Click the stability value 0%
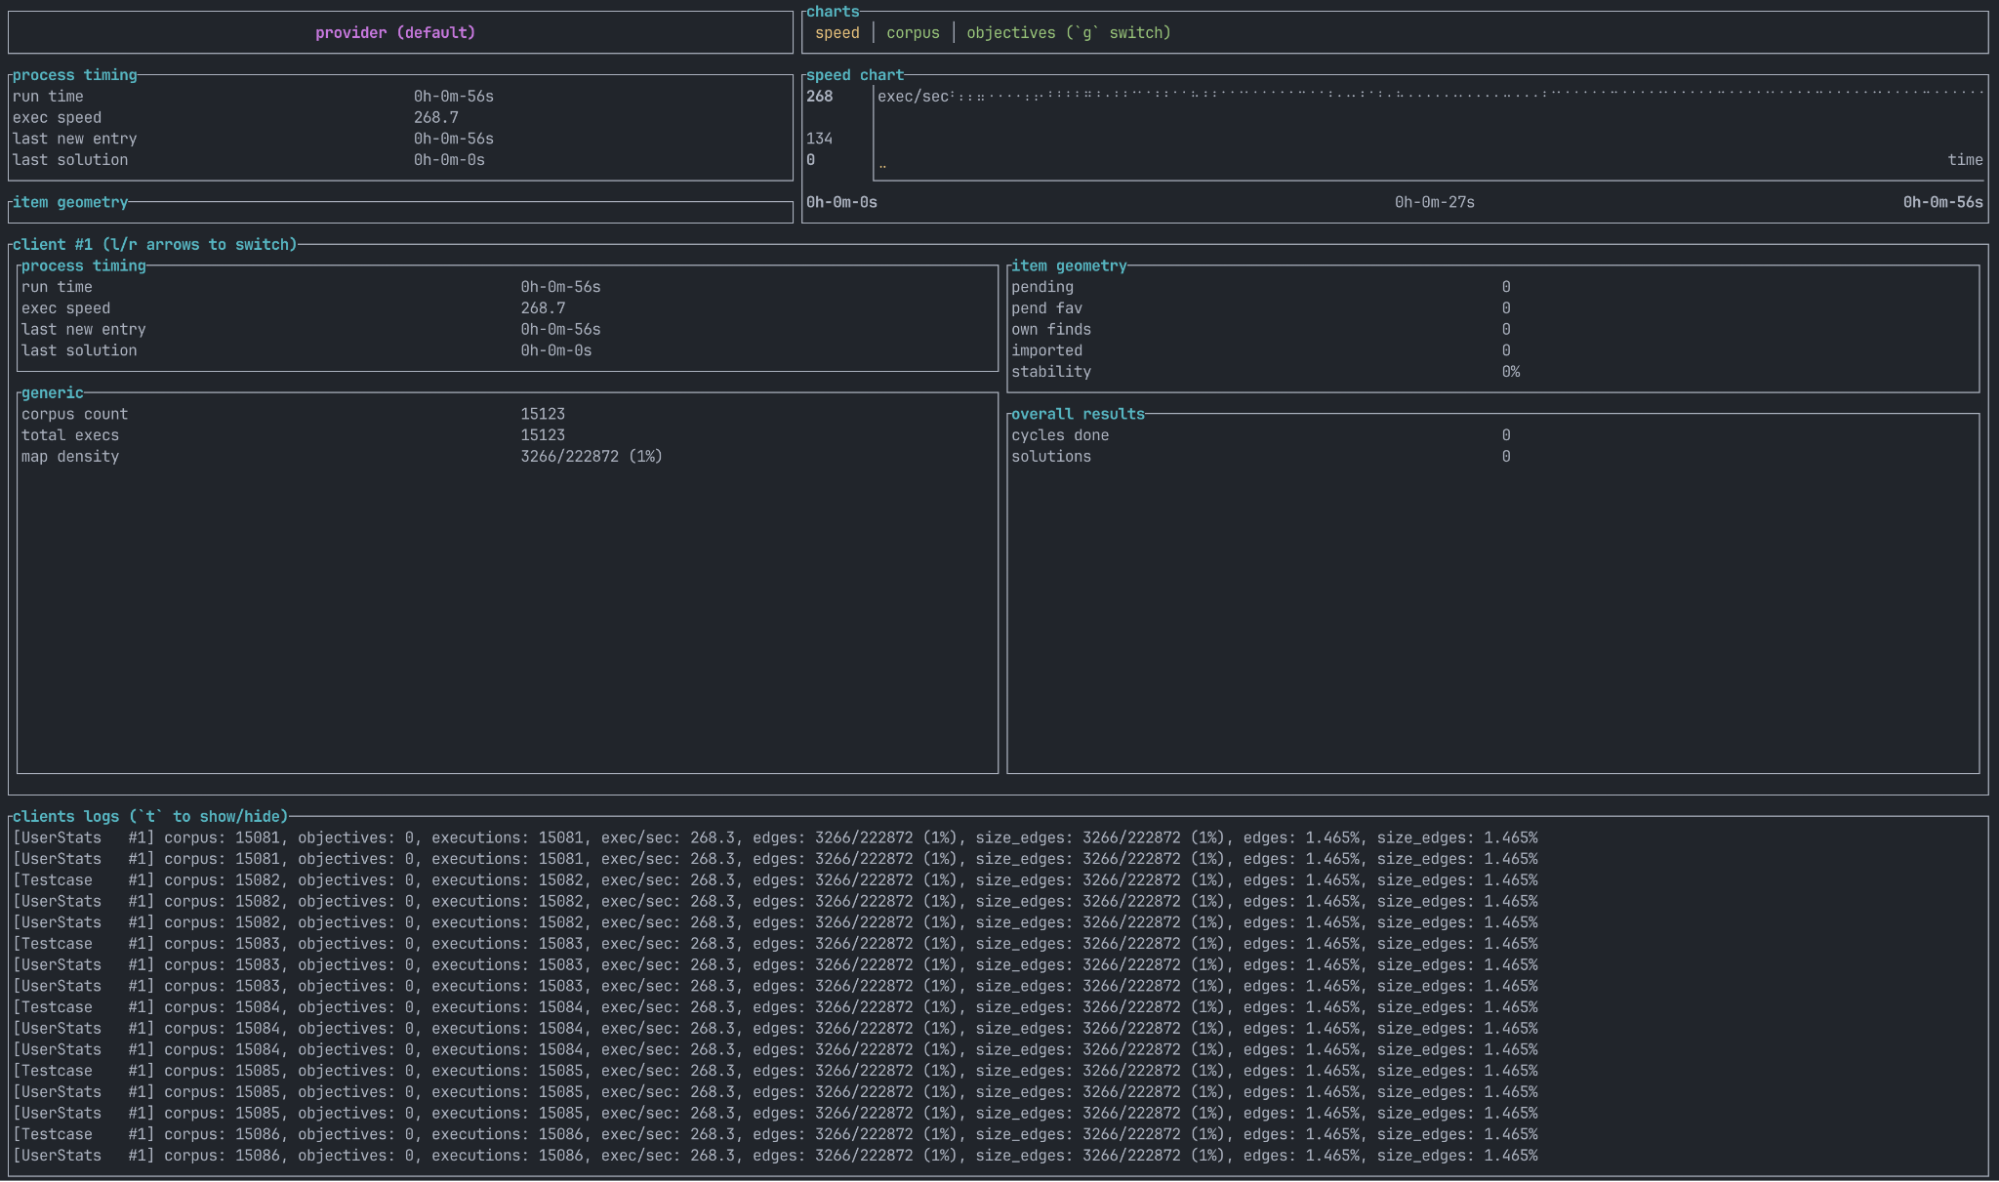This screenshot has width=1999, height=1182. click(1510, 372)
